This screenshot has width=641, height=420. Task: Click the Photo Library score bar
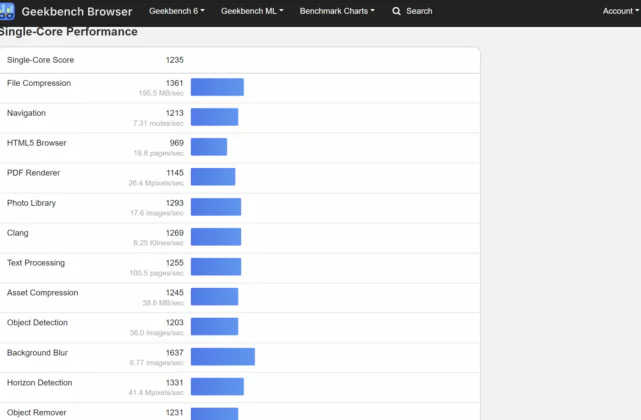(216, 207)
